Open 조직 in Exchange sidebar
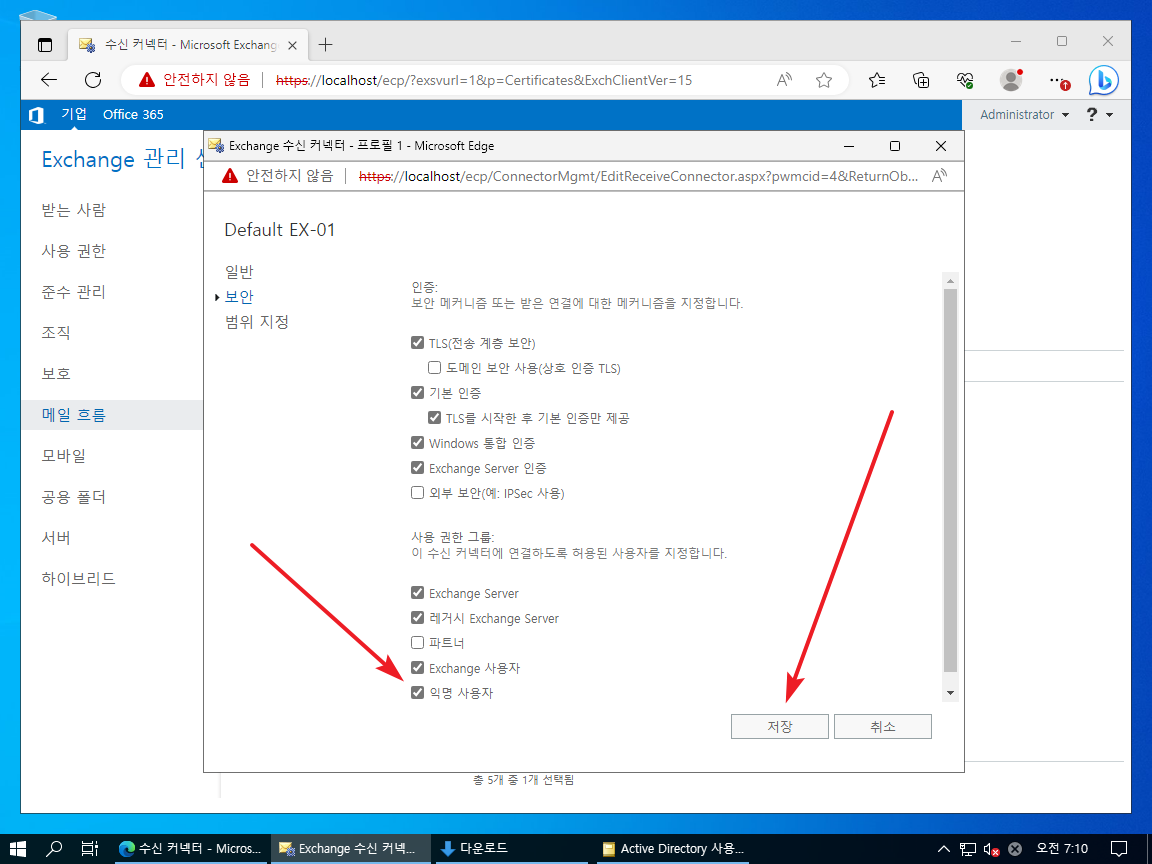This screenshot has height=864, width=1152. coord(56,333)
